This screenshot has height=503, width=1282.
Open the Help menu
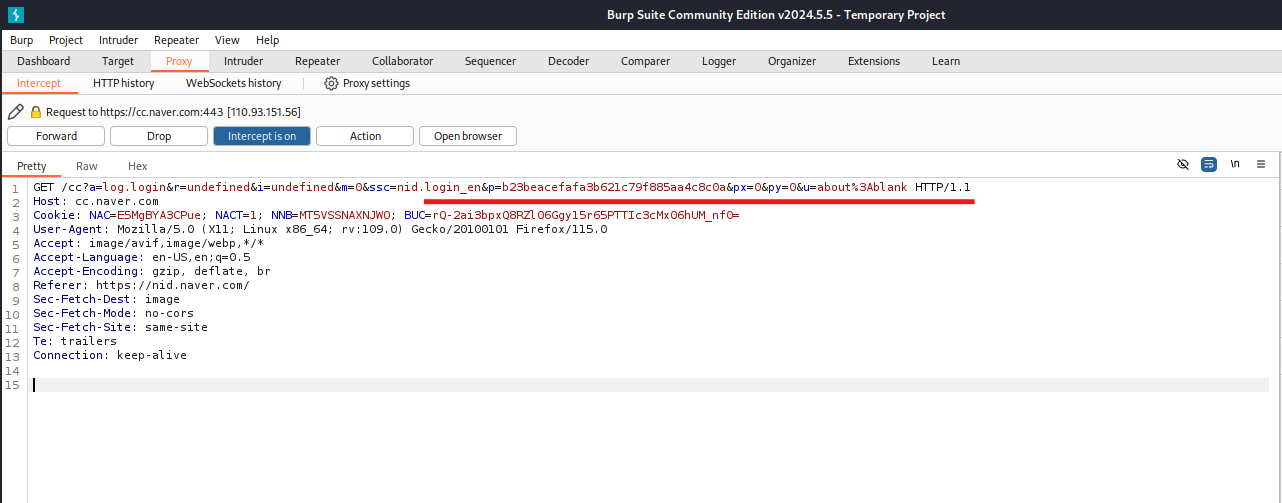point(267,40)
